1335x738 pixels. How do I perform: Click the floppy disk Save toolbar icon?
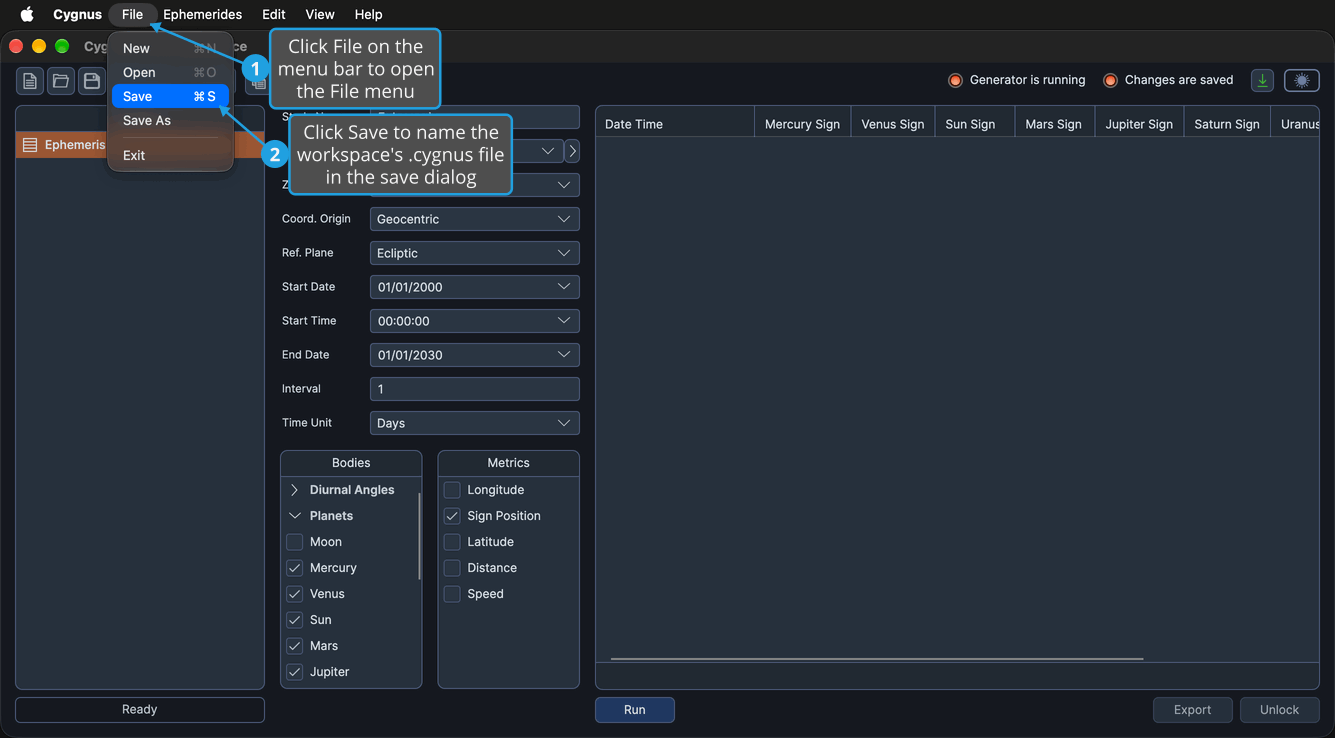[91, 81]
